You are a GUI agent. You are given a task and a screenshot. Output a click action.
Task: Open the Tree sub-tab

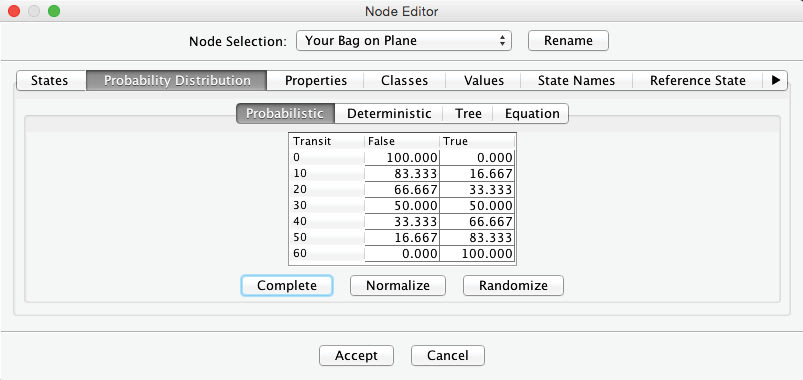pos(468,113)
